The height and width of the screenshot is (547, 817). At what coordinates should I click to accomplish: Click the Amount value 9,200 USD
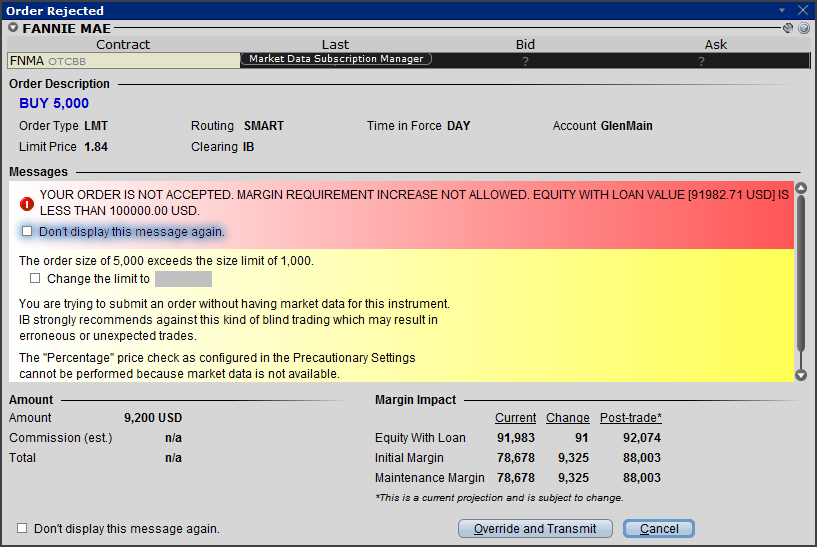pos(153,418)
